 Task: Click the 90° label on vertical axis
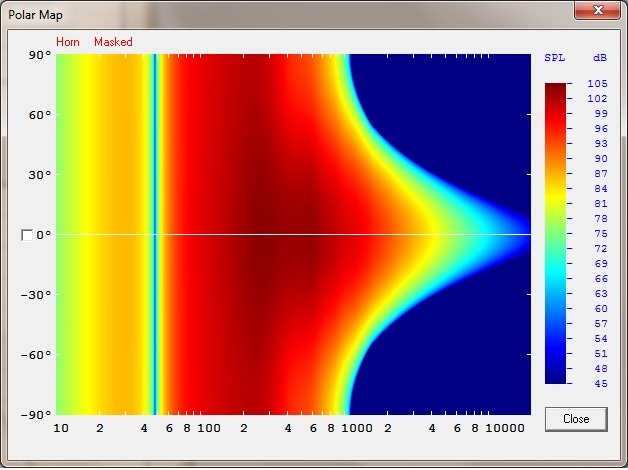(40, 55)
